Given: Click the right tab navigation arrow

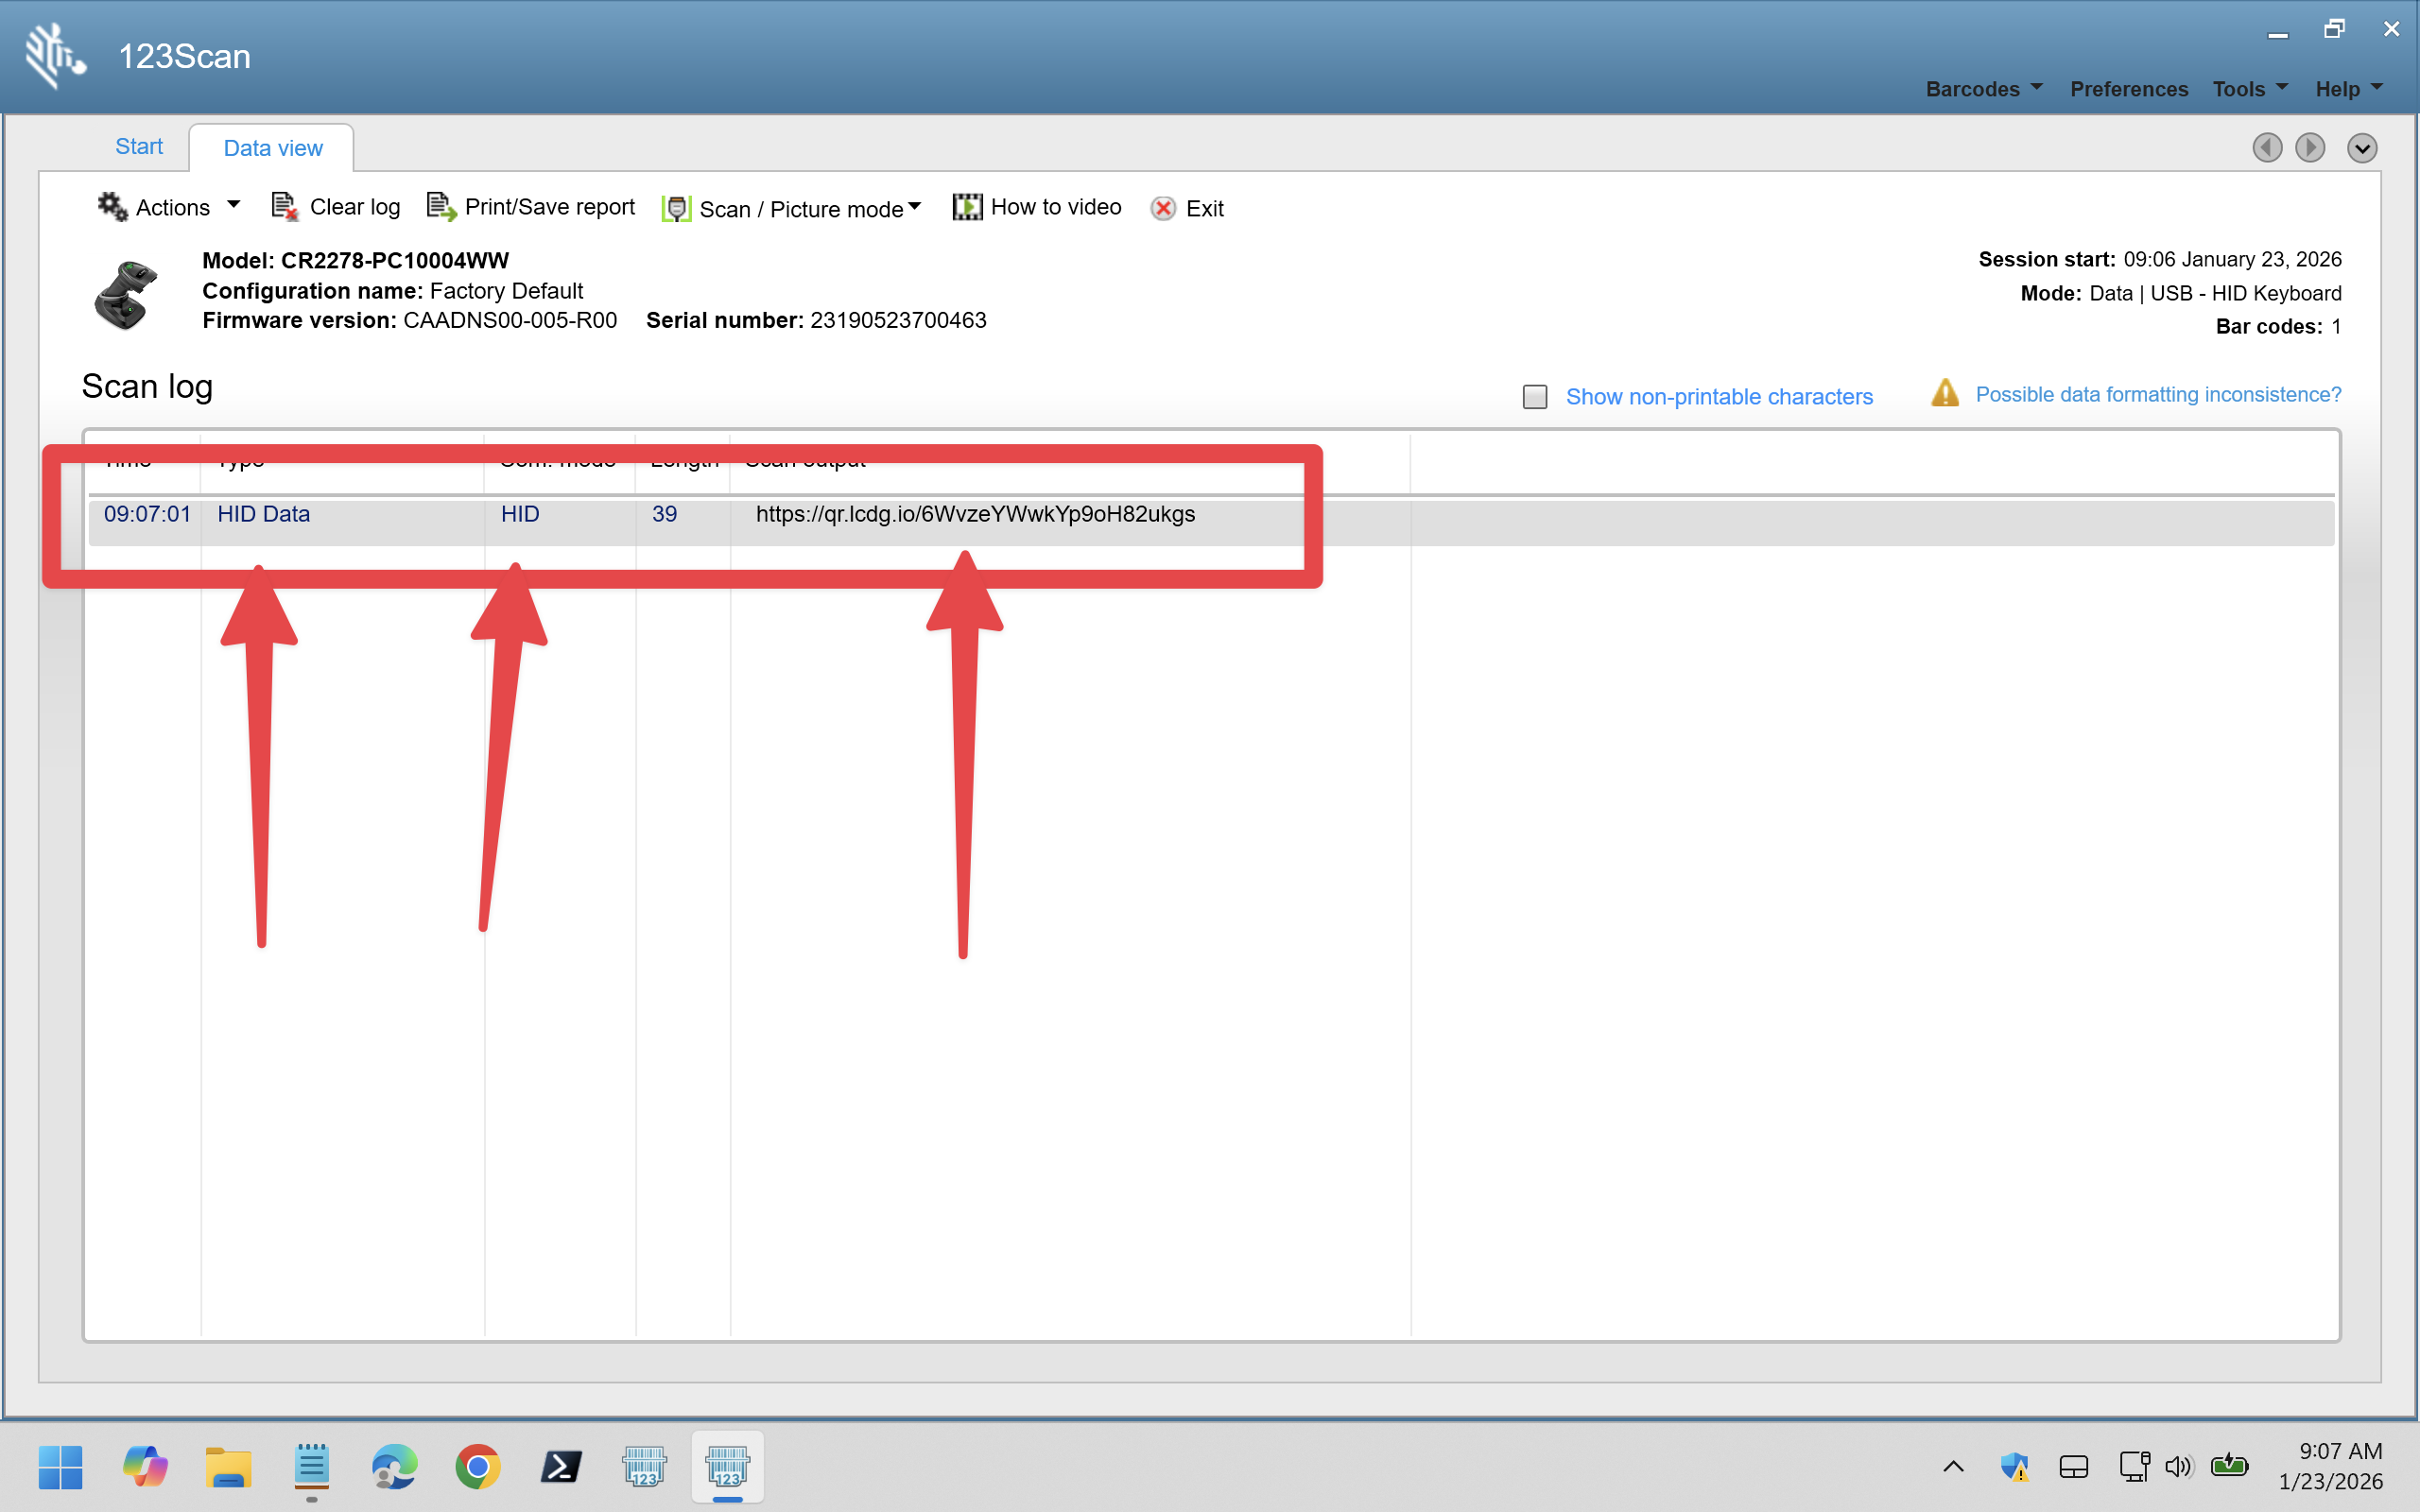Looking at the screenshot, I should (x=2309, y=148).
